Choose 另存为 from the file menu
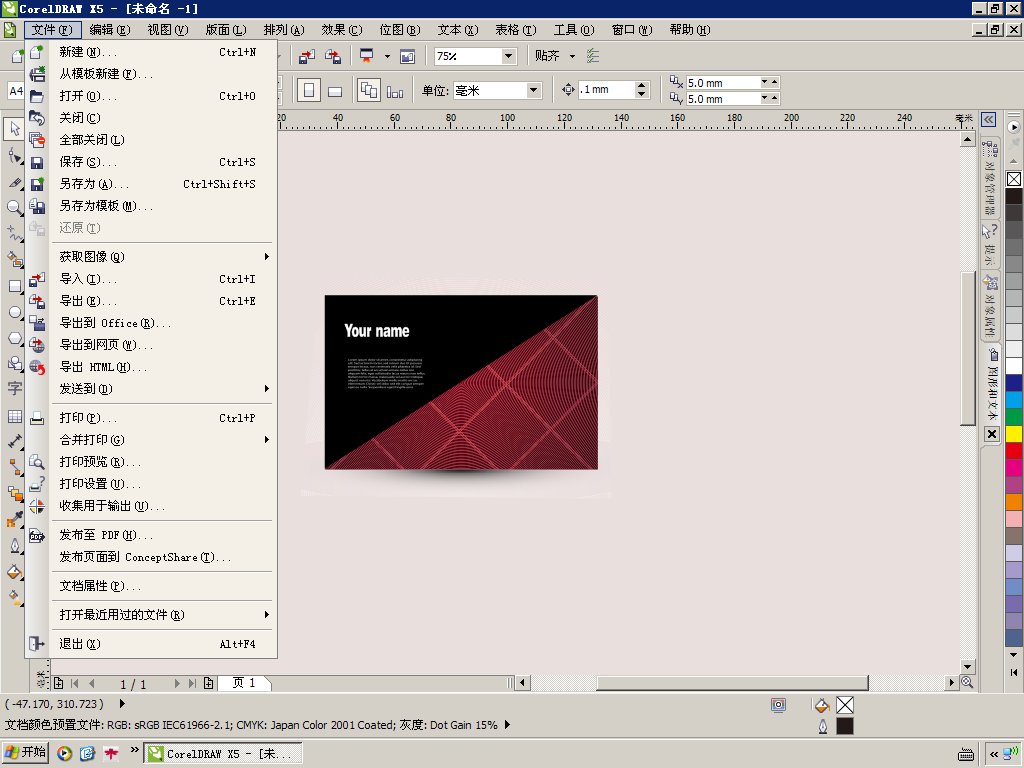 (151, 184)
